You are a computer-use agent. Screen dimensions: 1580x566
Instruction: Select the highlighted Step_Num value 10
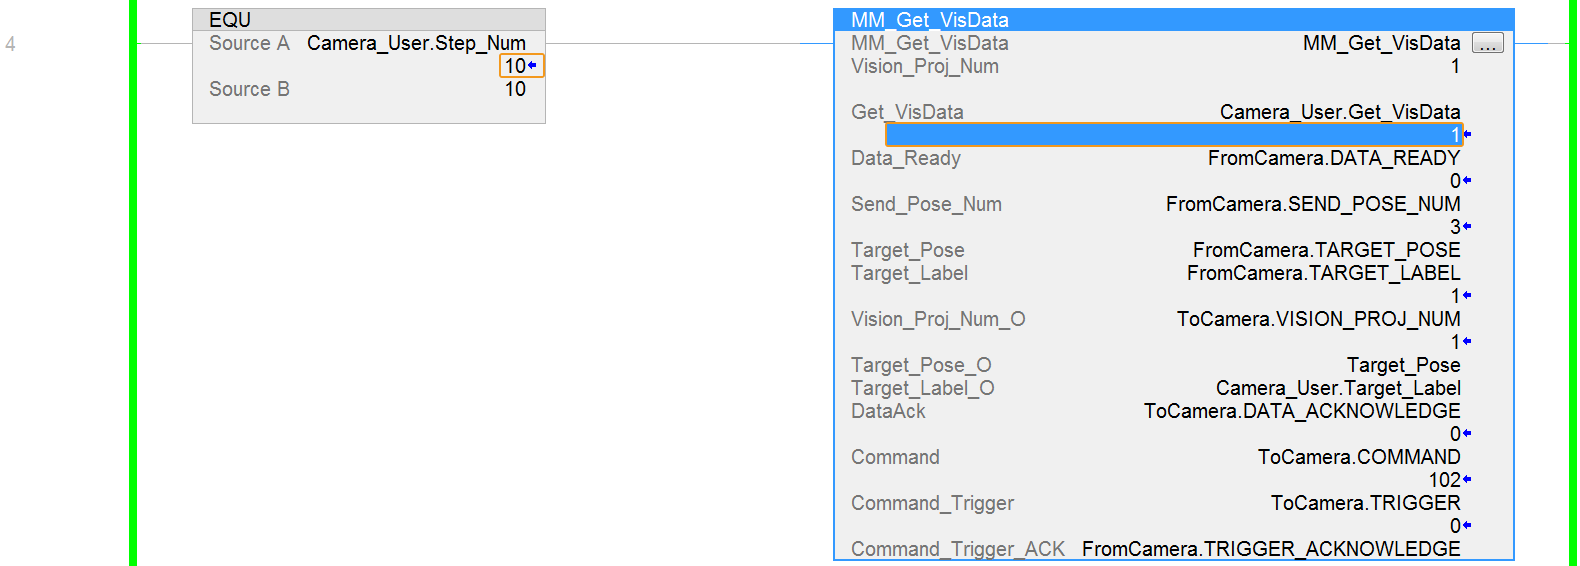pos(516,66)
